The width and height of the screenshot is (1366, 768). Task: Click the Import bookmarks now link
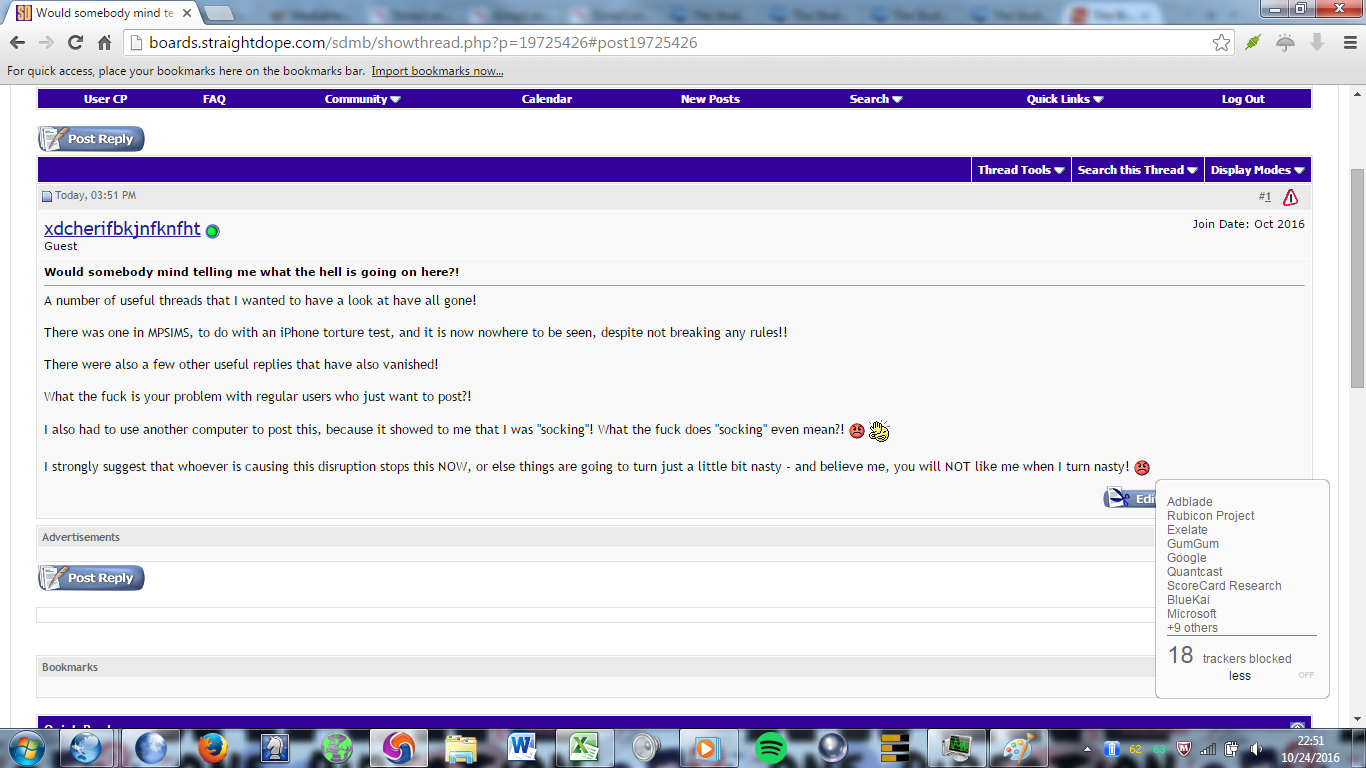point(437,71)
